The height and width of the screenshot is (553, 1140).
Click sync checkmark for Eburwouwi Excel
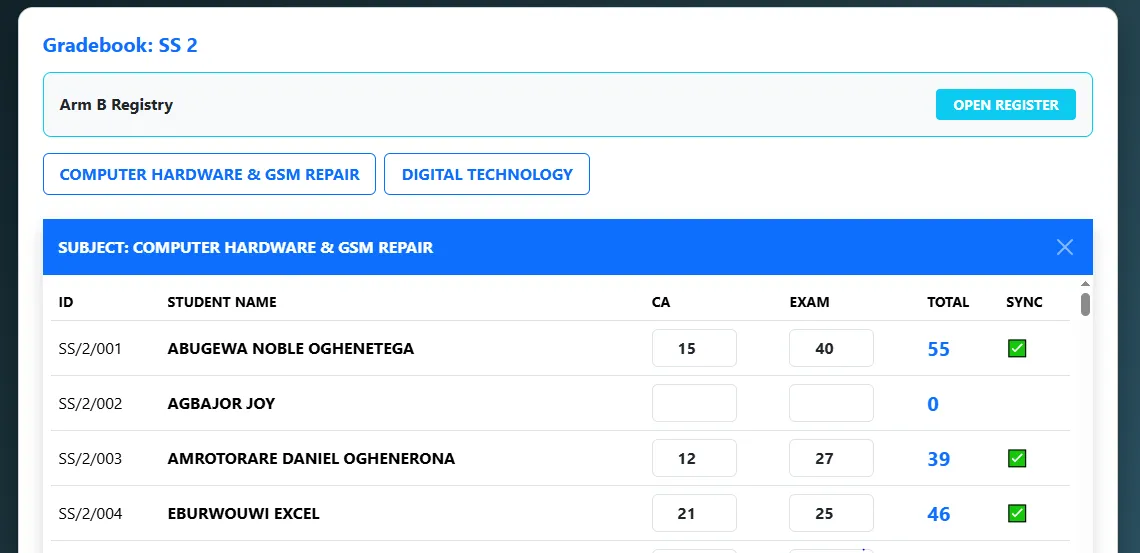[1017, 514]
